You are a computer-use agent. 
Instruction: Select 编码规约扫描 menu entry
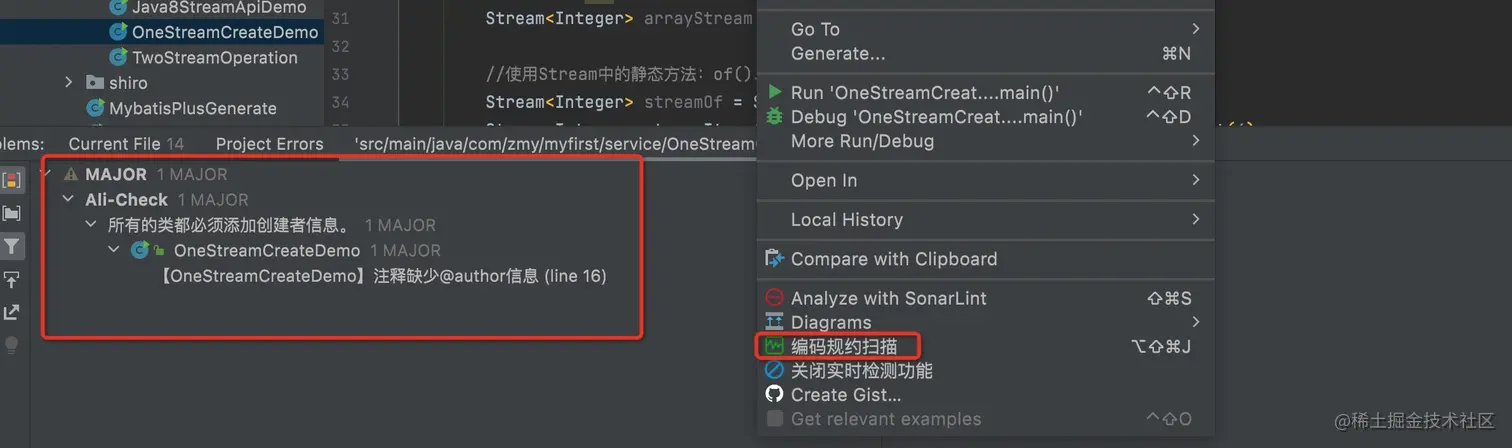point(985,346)
